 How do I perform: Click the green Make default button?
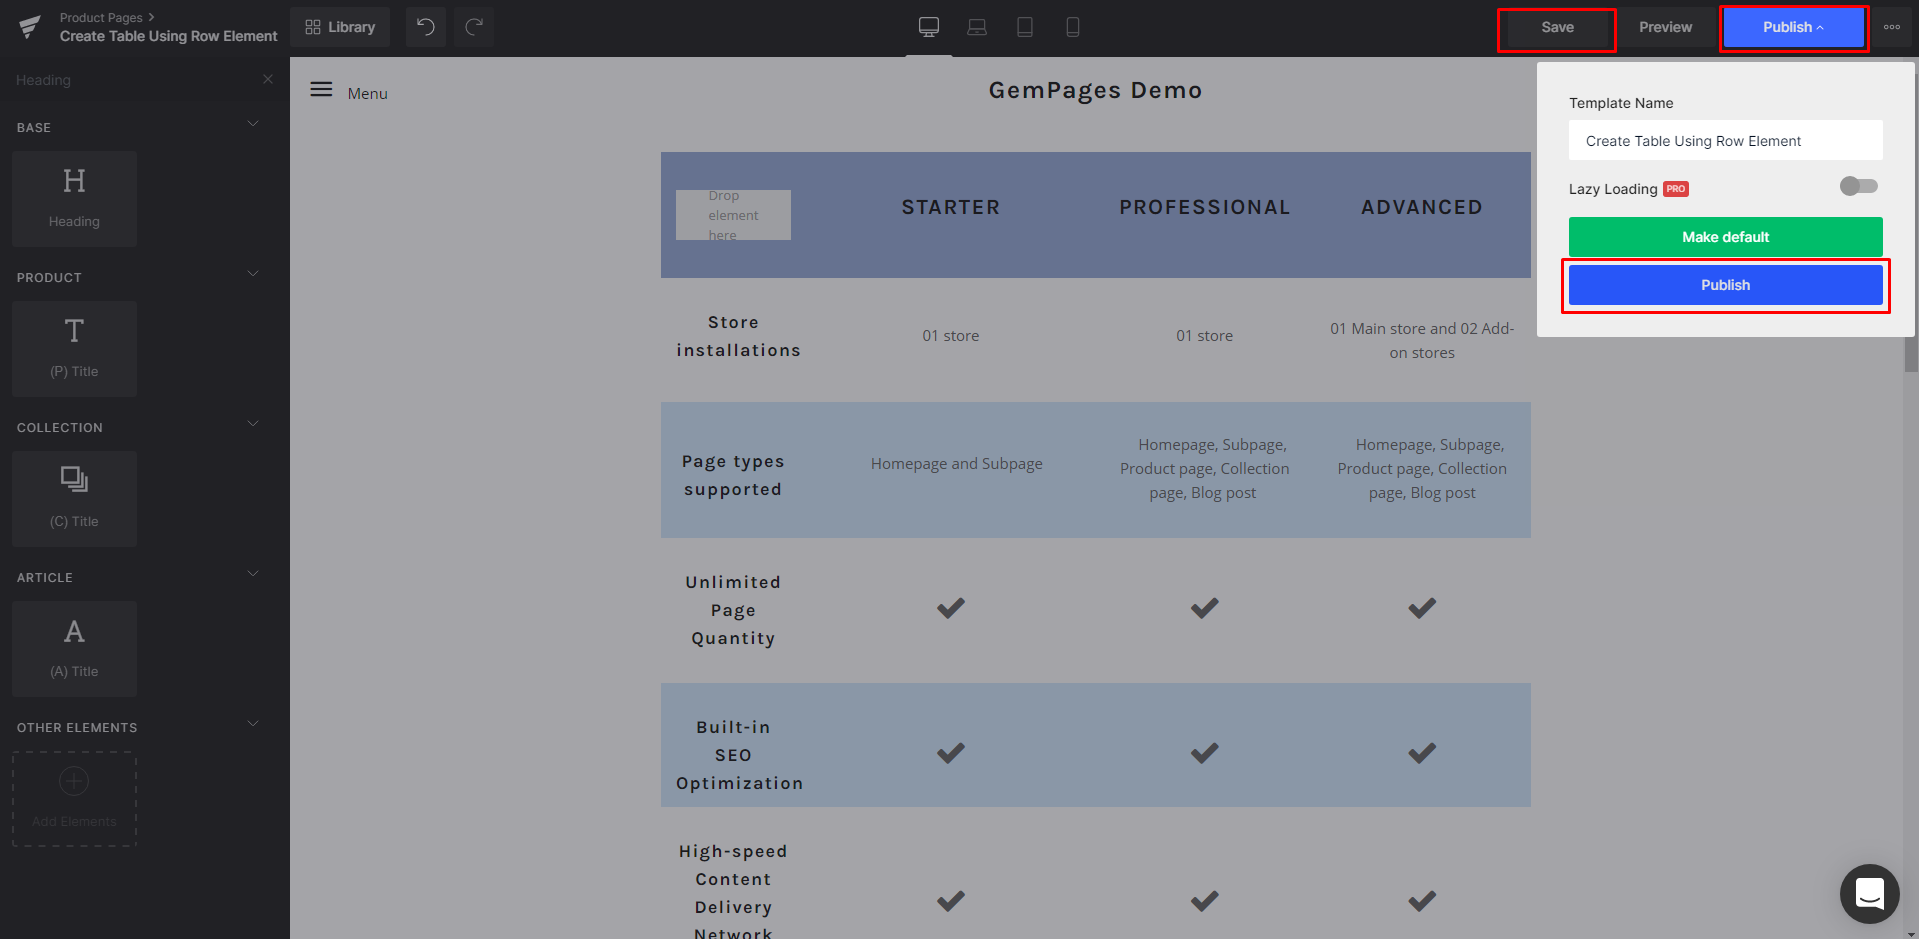click(1725, 237)
